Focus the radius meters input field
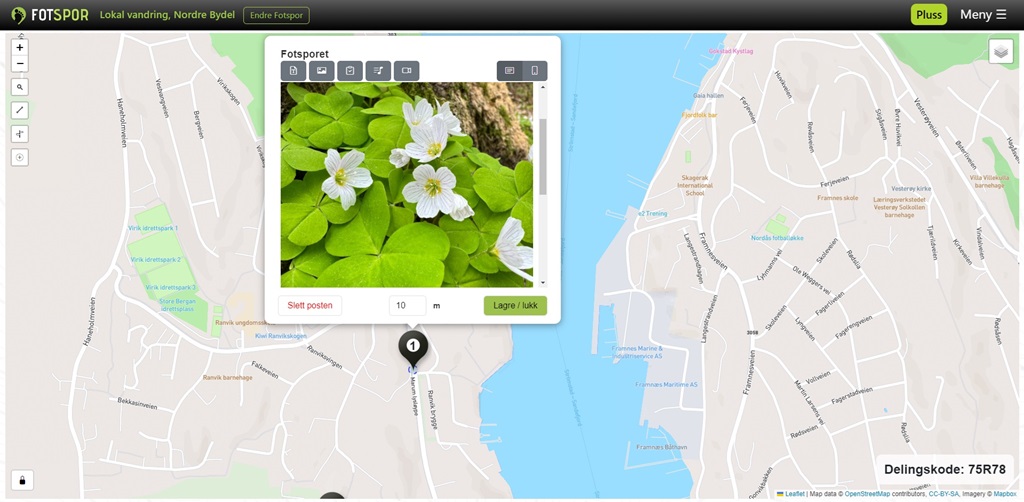 (408, 306)
